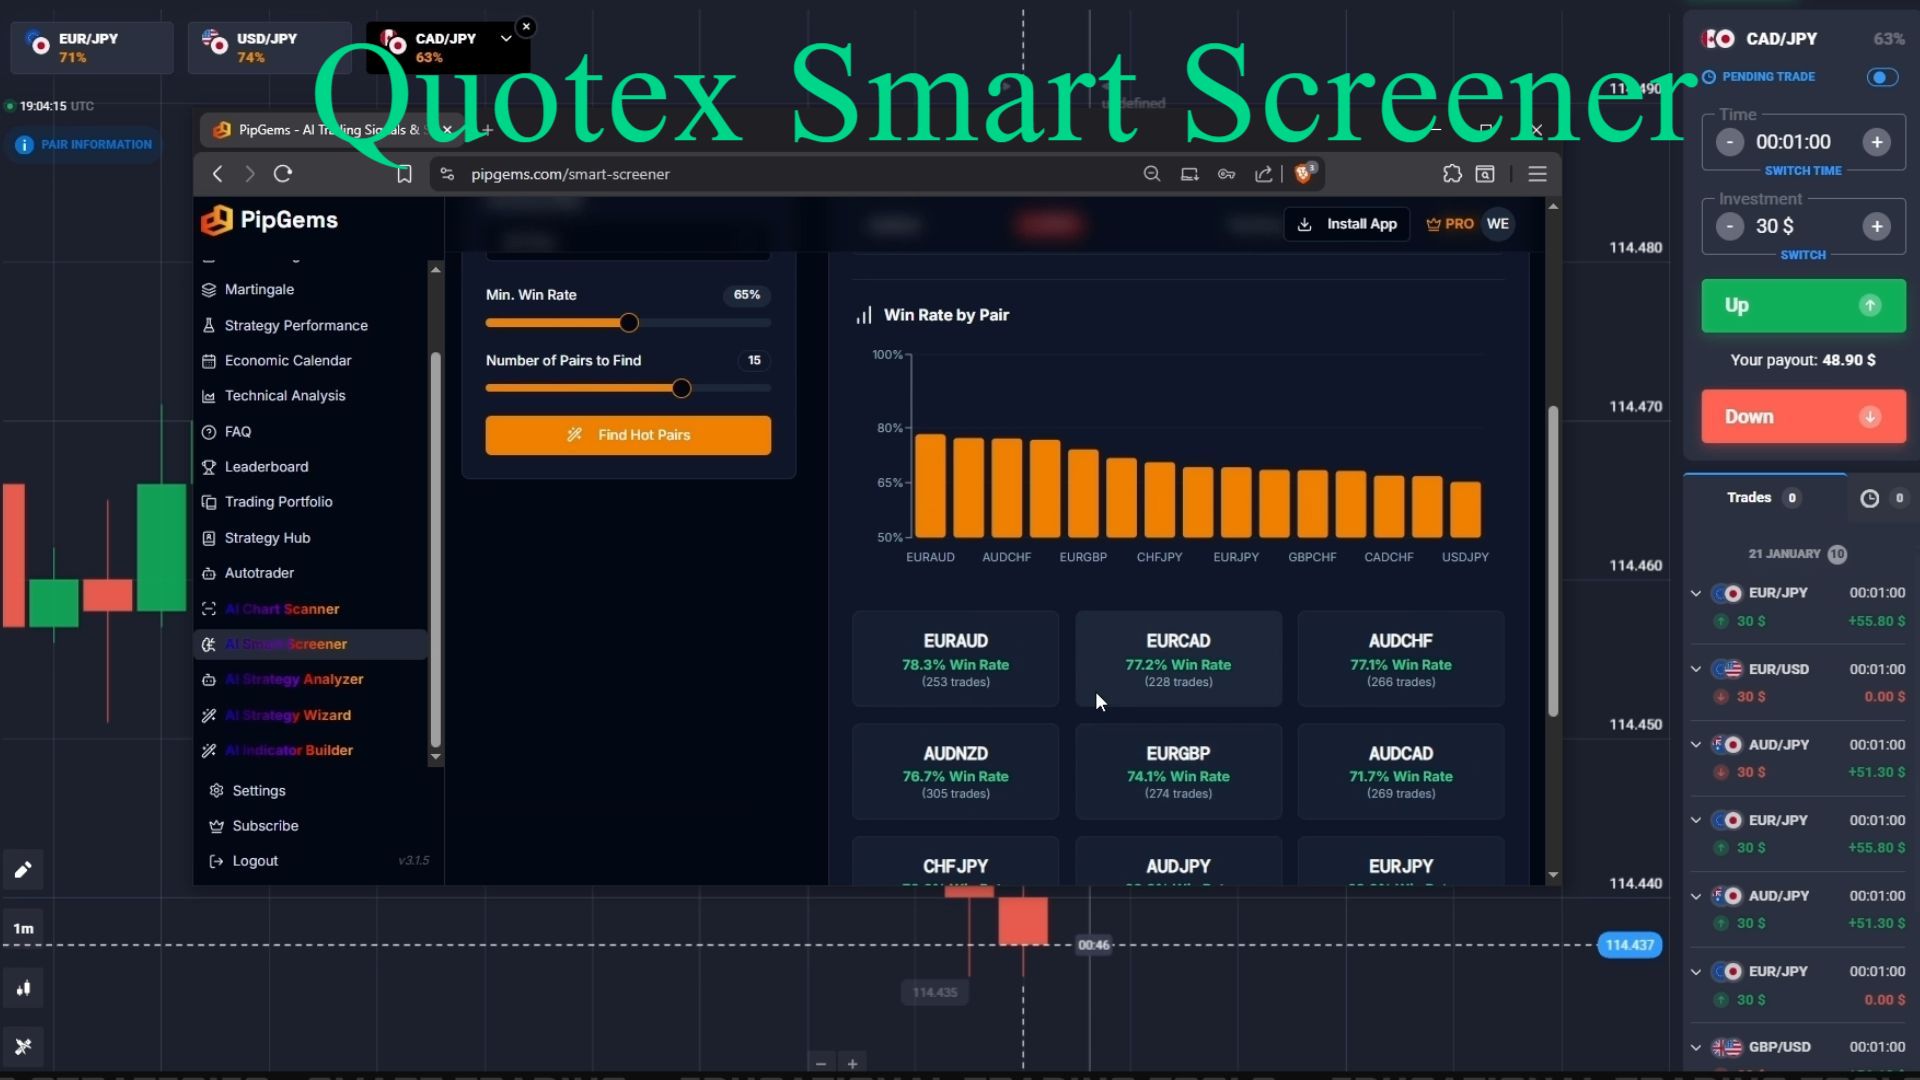1920x1080 pixels.
Task: Click the trade history clock icon
Action: (1869, 498)
